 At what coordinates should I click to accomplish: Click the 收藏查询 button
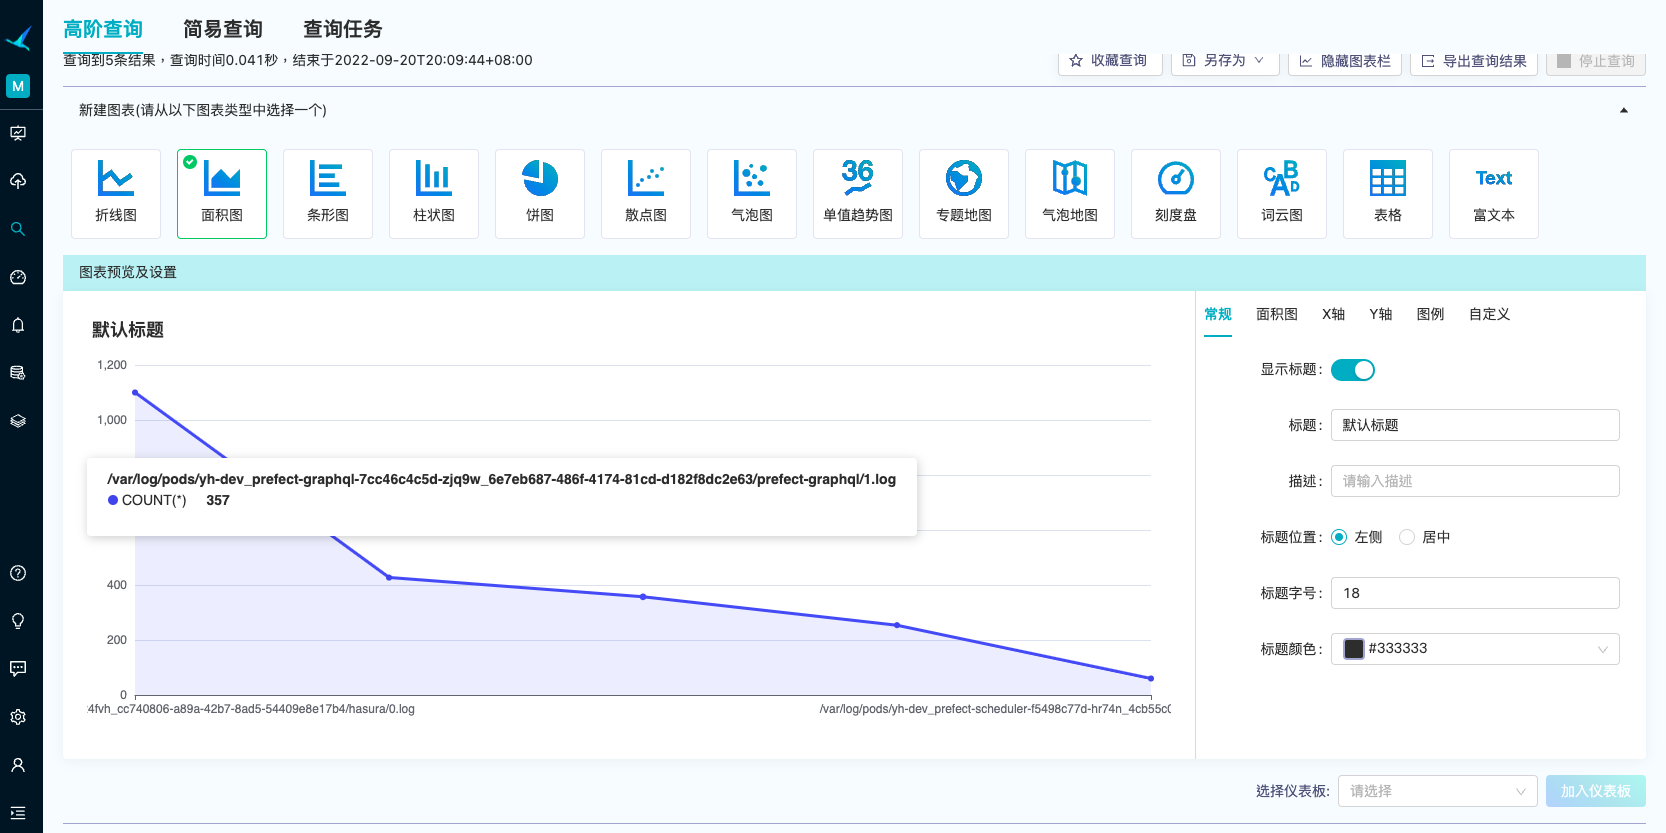click(x=1110, y=61)
